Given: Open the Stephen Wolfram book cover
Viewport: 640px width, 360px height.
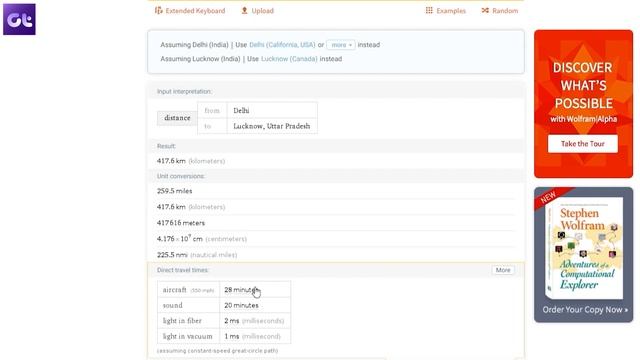Looking at the screenshot, I should pyautogui.click(x=584, y=248).
